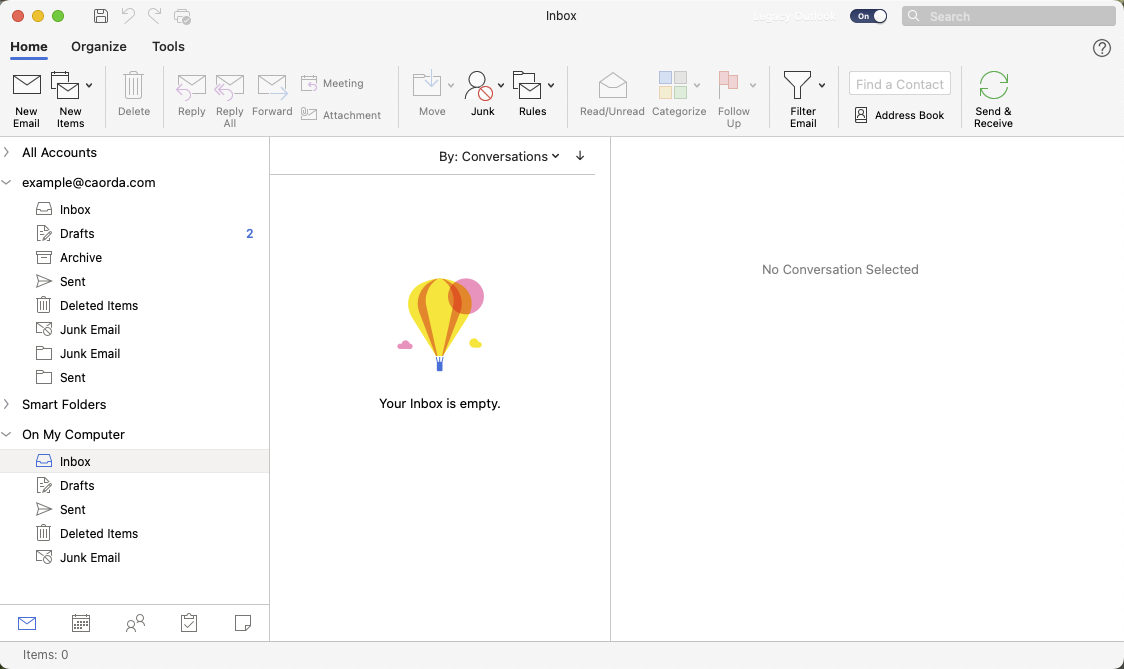The height and width of the screenshot is (669, 1124).
Task: Open the Tools tab
Action: [168, 46]
